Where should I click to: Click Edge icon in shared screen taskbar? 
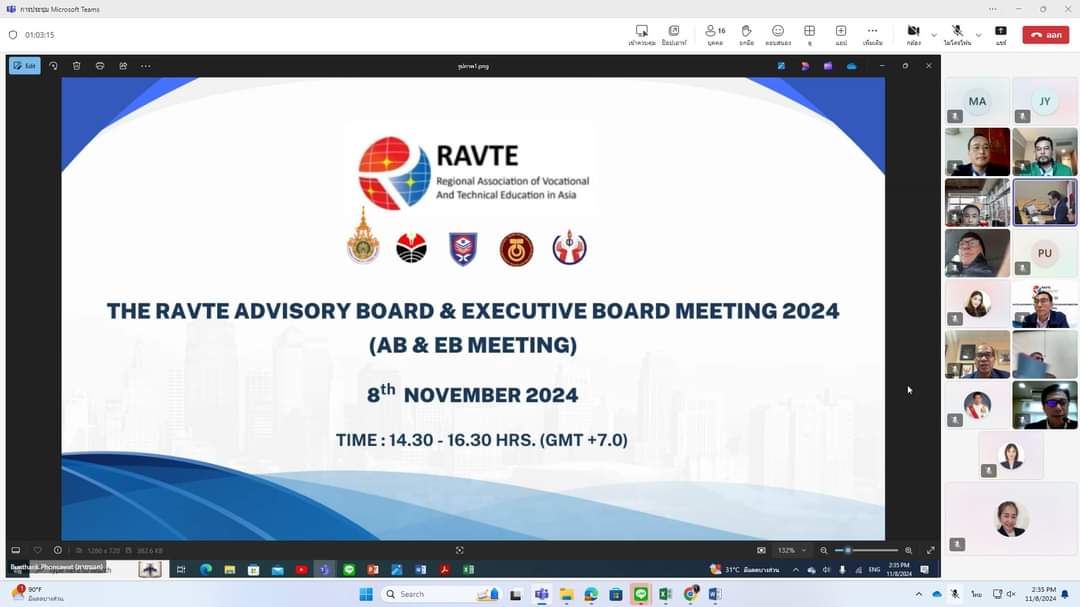(x=206, y=570)
